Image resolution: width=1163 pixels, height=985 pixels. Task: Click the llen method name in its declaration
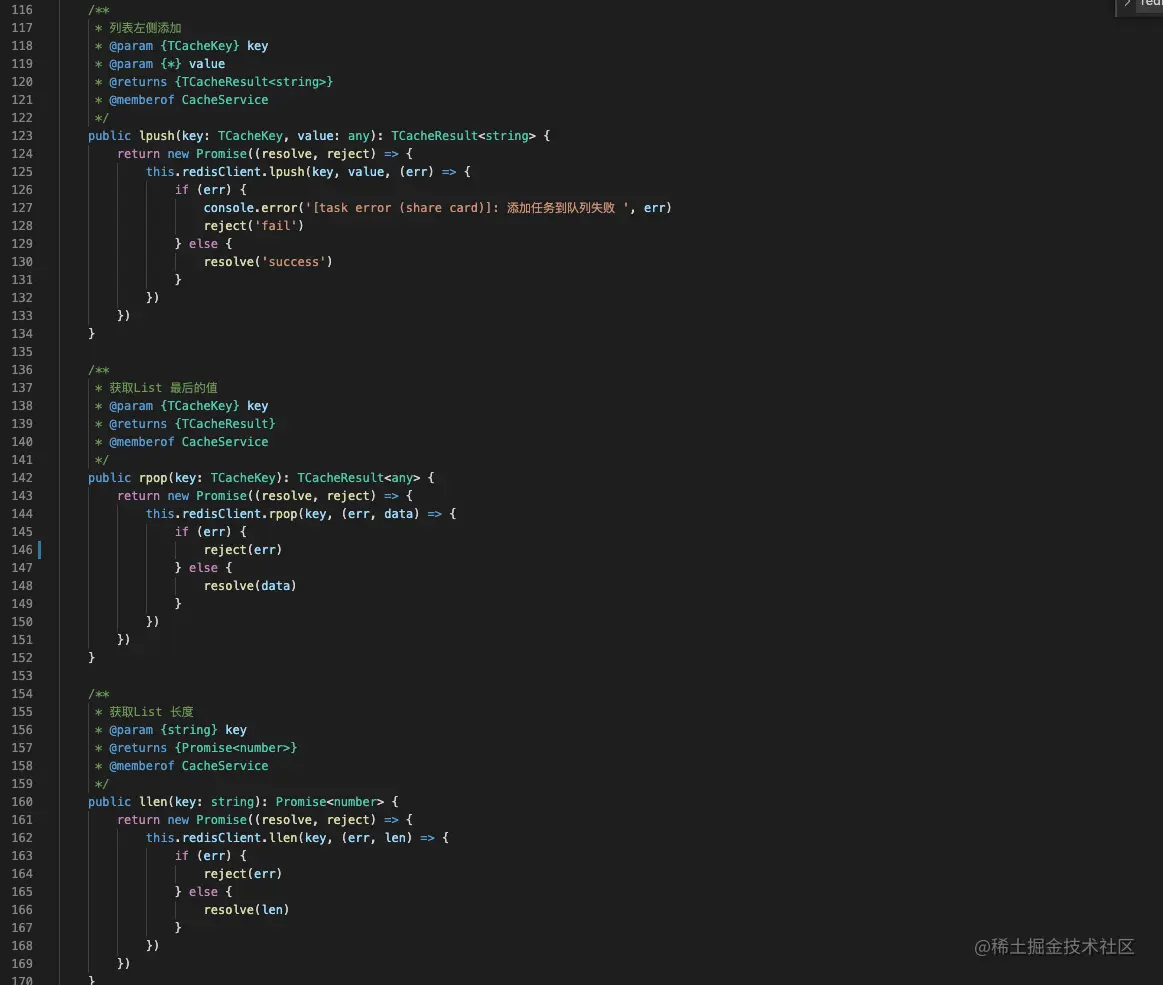point(153,802)
